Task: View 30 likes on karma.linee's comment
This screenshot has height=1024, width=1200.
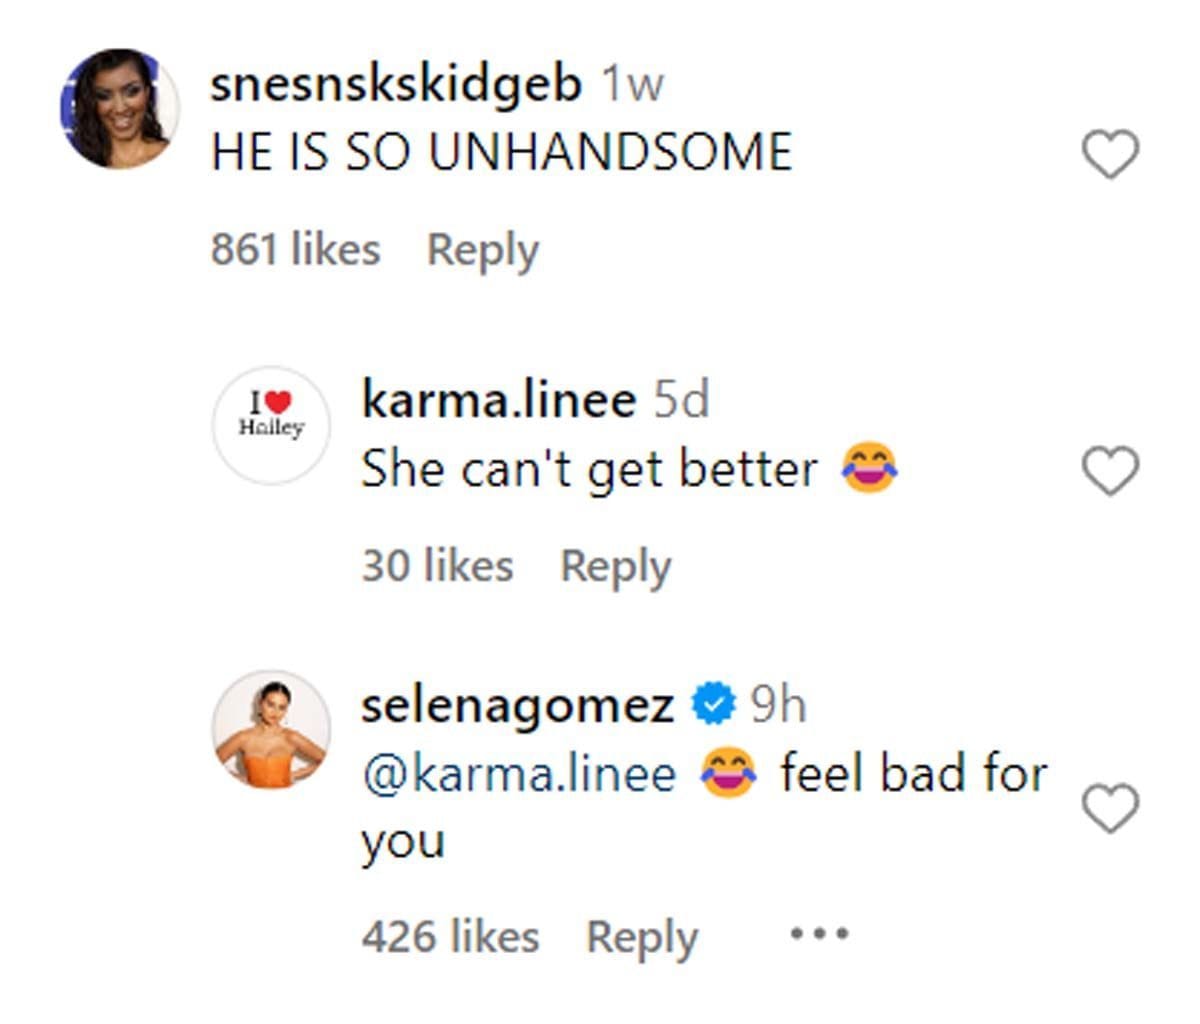Action: pos(438,564)
